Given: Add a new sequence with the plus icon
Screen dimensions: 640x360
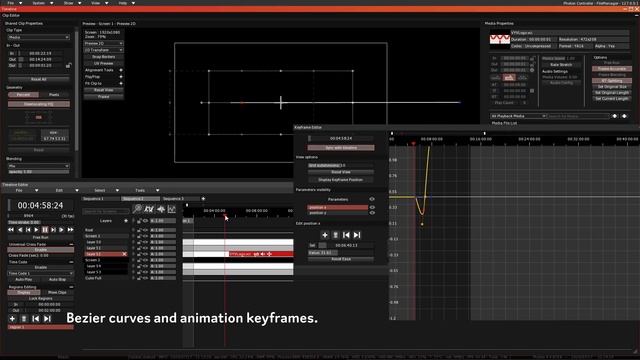Looking at the screenshot, I should [203, 199].
